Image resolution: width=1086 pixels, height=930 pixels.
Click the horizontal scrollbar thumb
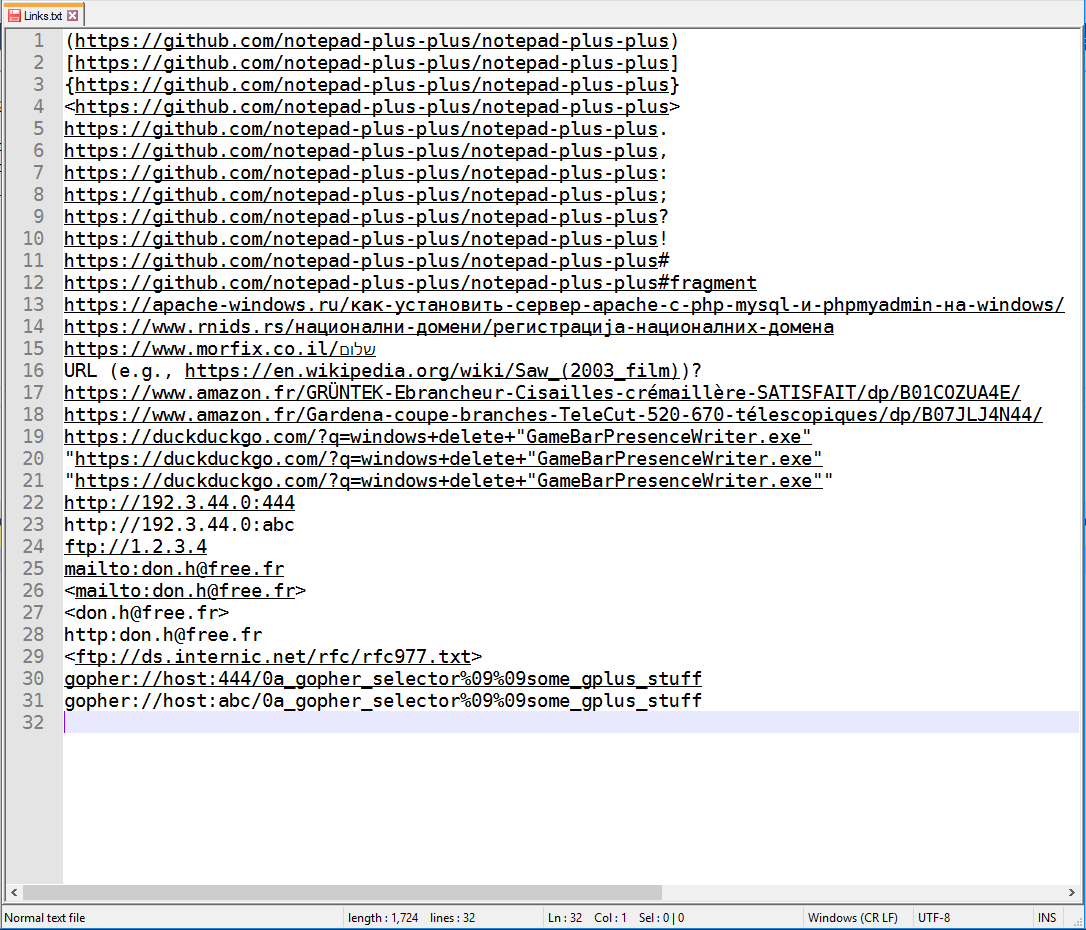[342, 893]
